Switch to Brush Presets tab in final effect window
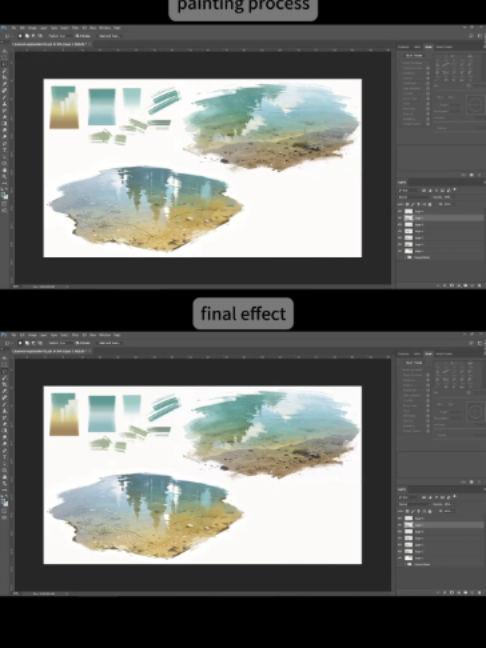 (x=444, y=354)
